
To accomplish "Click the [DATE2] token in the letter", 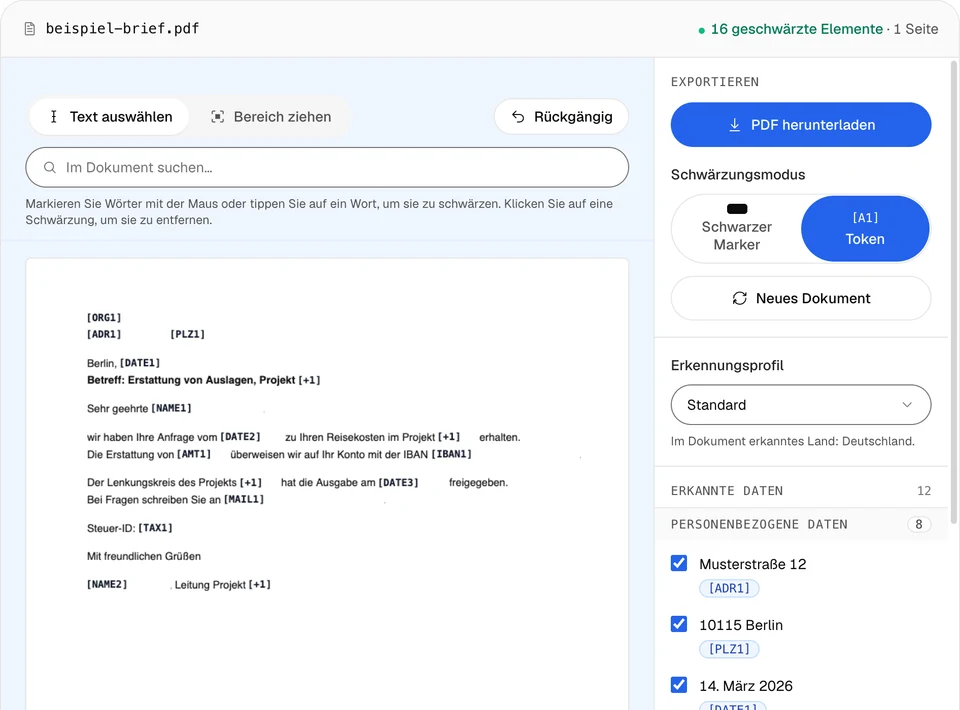I will (240, 437).
